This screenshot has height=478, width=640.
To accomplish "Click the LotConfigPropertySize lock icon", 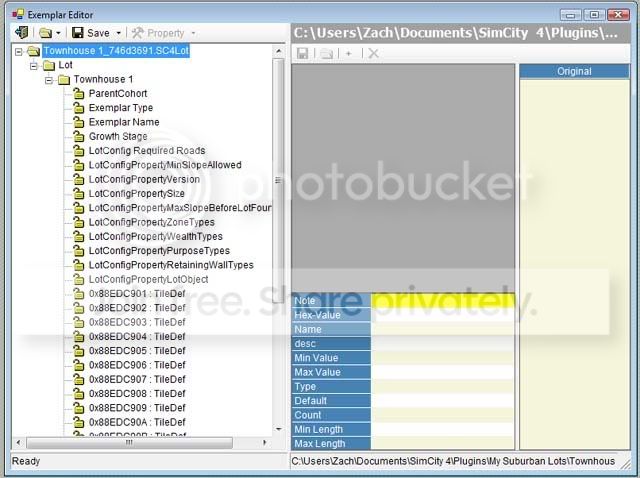I will point(78,193).
